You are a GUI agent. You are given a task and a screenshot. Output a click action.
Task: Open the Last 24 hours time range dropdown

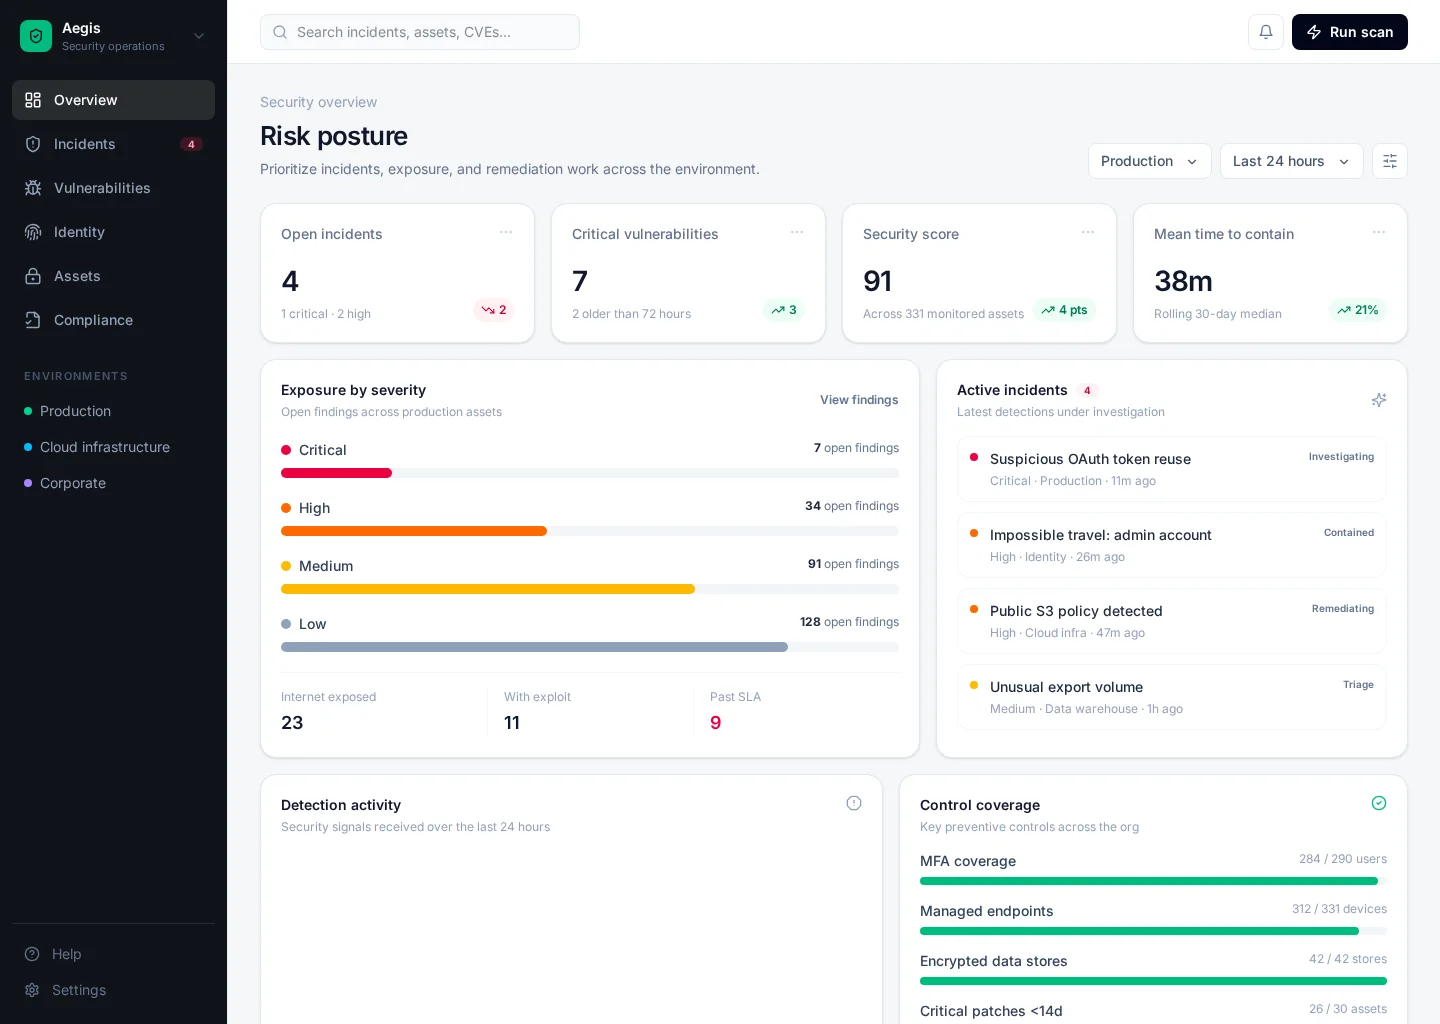coord(1292,161)
